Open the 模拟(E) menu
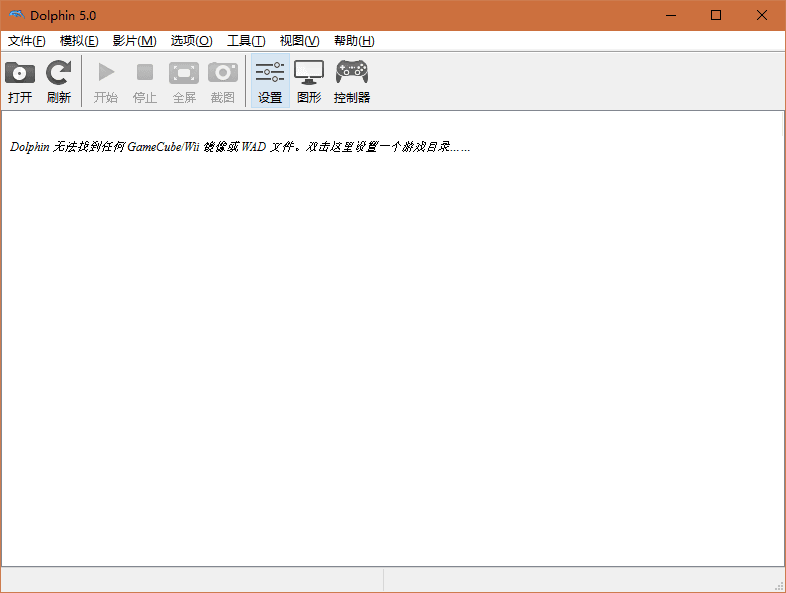Viewport: 786px width, 593px height. coord(79,41)
